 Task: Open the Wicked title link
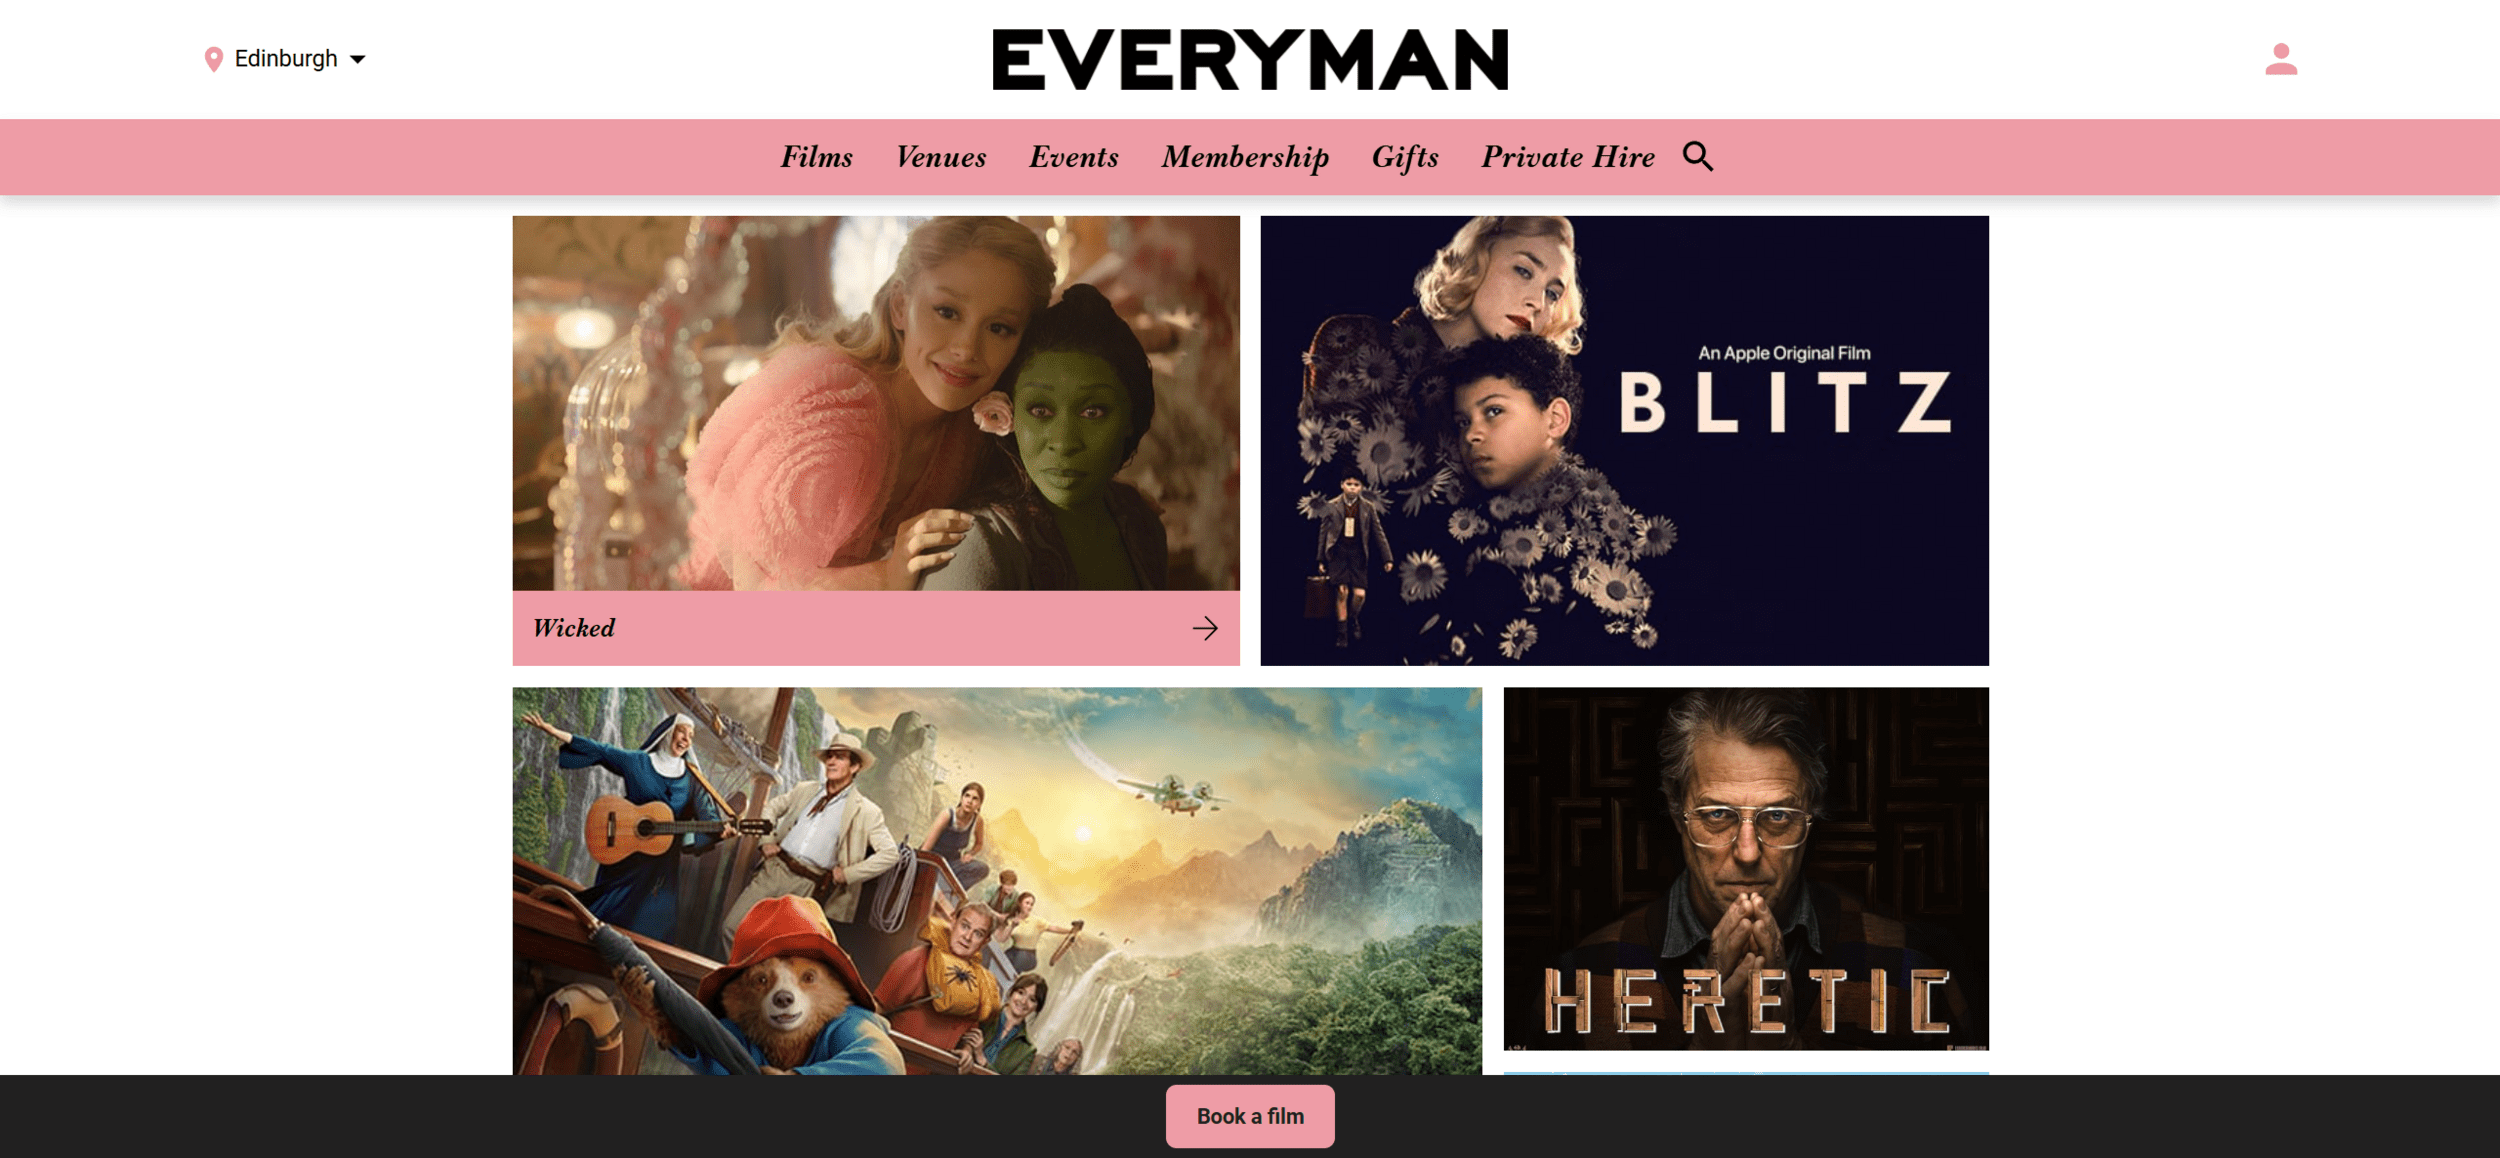(x=574, y=628)
